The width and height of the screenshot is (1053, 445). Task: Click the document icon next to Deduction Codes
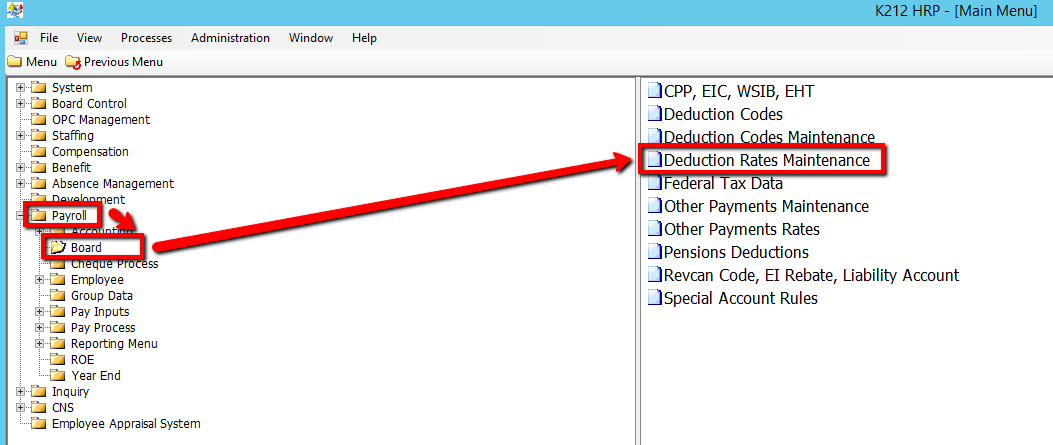pyautogui.click(x=654, y=115)
